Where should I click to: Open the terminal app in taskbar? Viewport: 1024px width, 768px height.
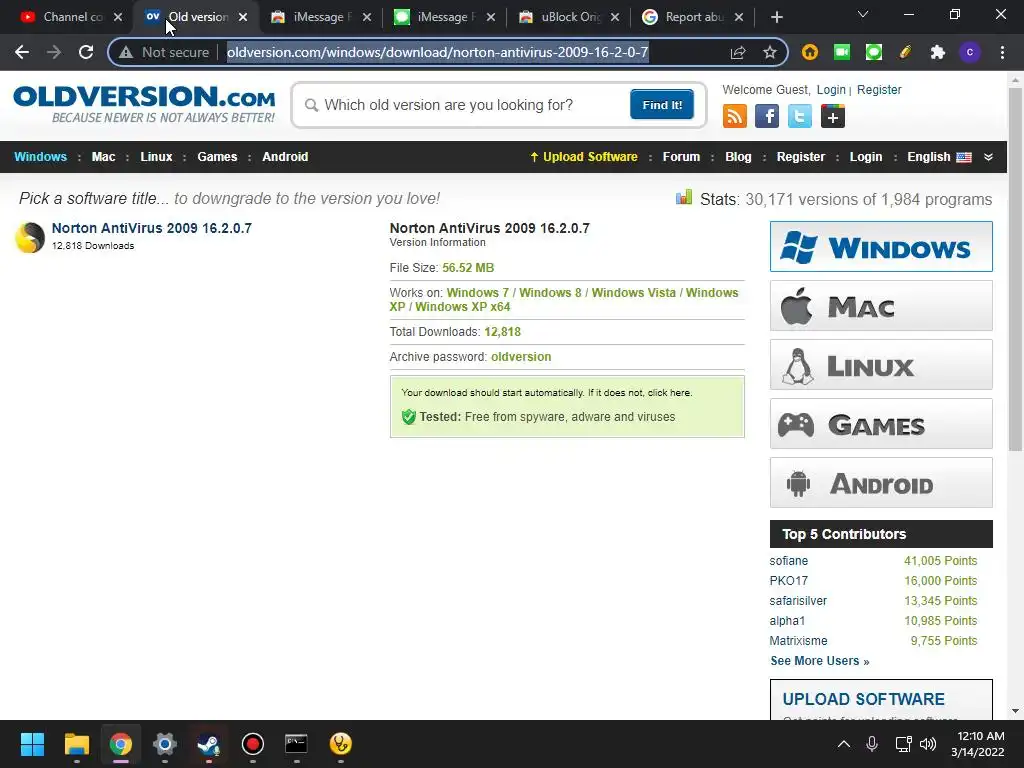(296, 744)
